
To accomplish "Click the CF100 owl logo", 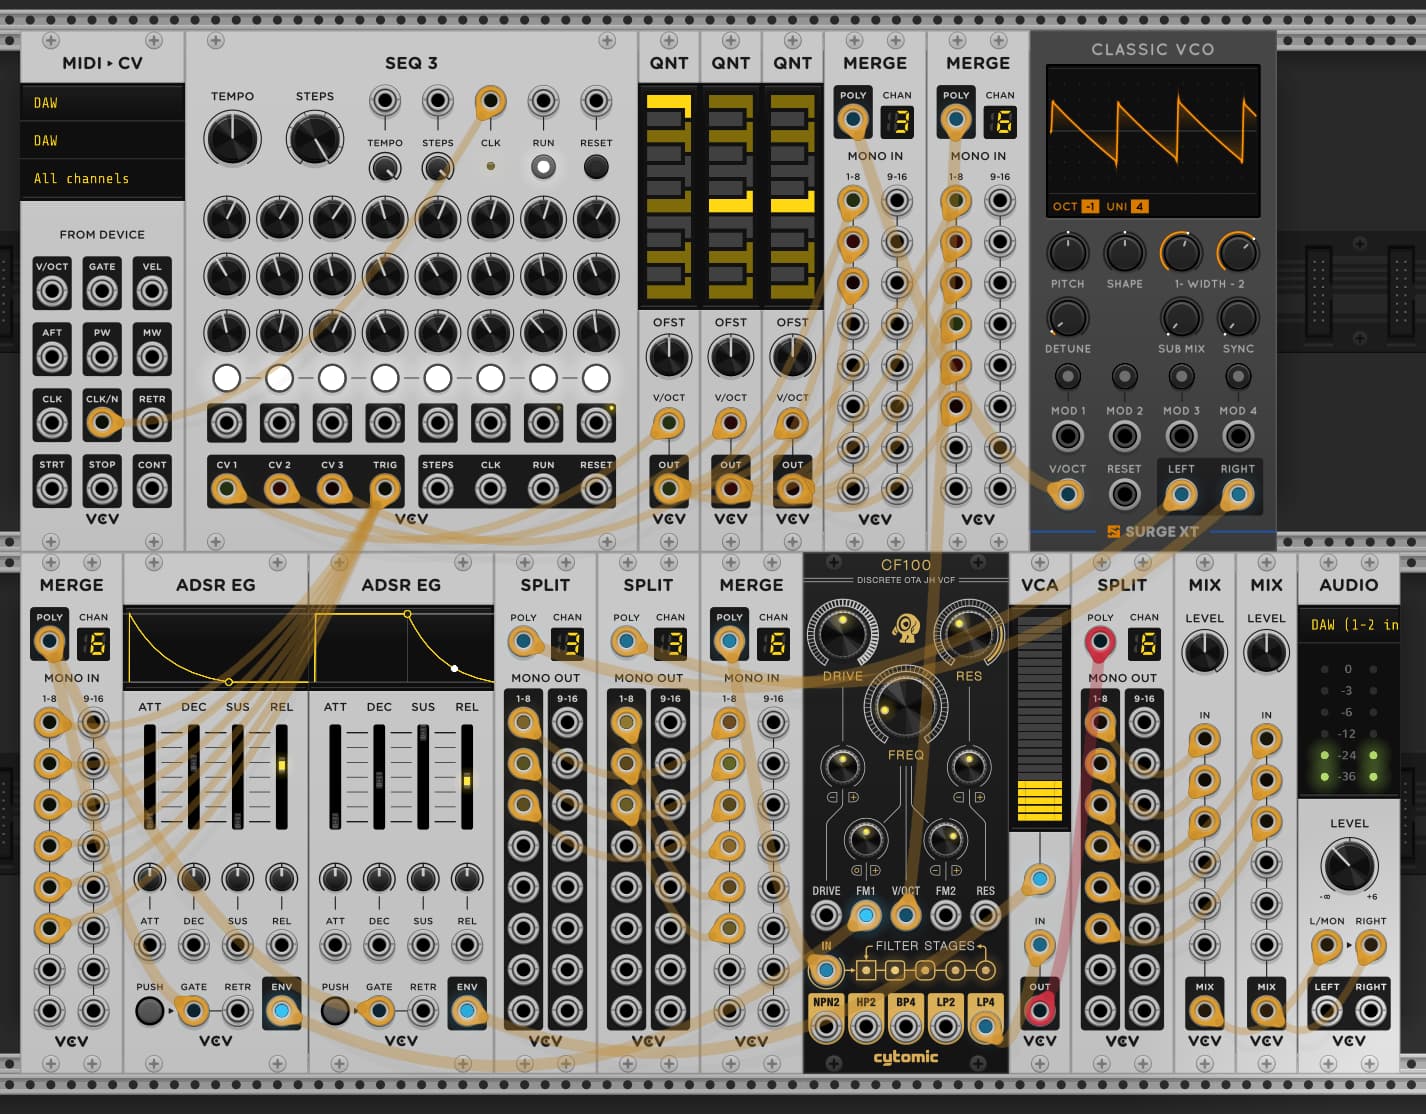I will pyautogui.click(x=906, y=628).
